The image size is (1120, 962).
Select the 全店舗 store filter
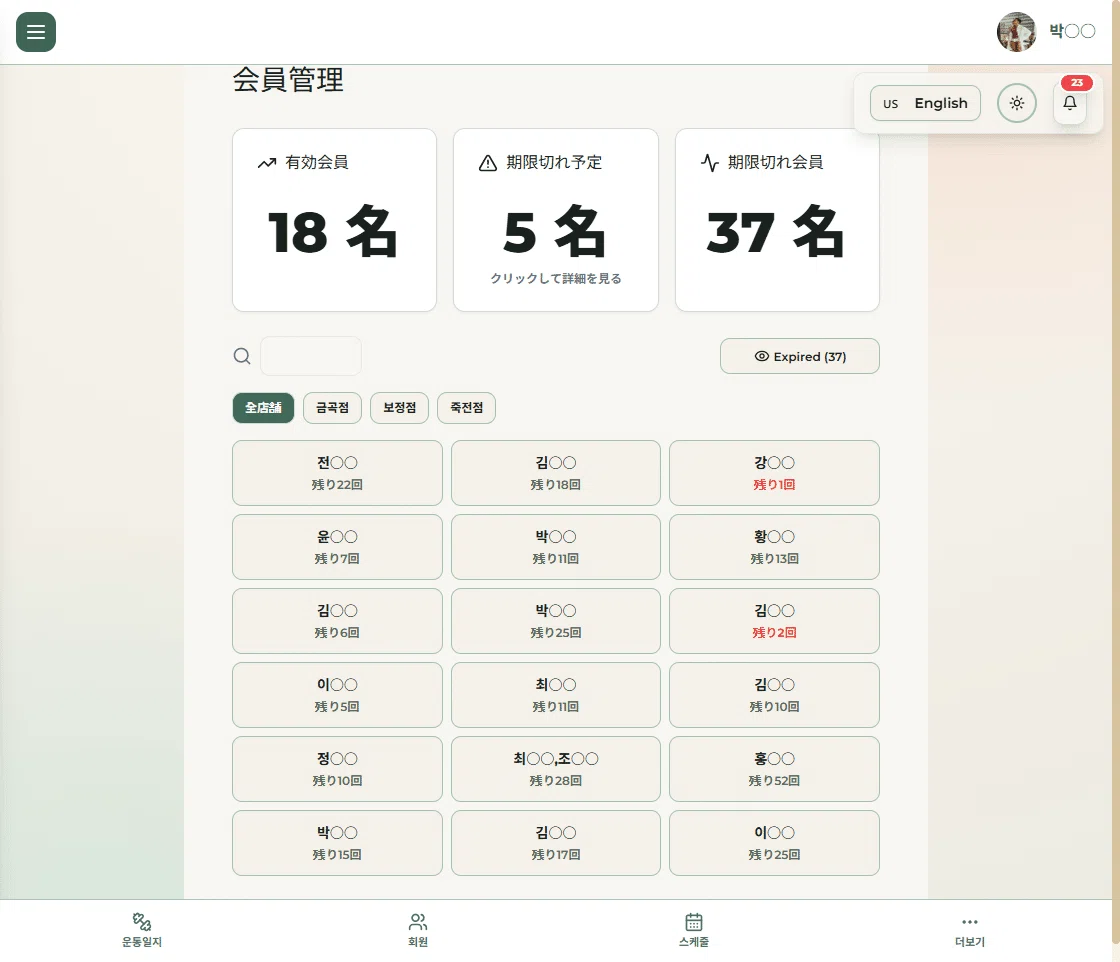(x=263, y=408)
